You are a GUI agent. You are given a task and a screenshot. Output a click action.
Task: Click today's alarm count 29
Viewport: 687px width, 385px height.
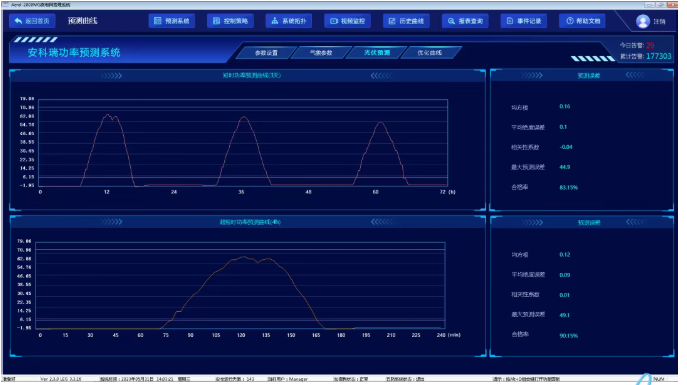click(650, 45)
